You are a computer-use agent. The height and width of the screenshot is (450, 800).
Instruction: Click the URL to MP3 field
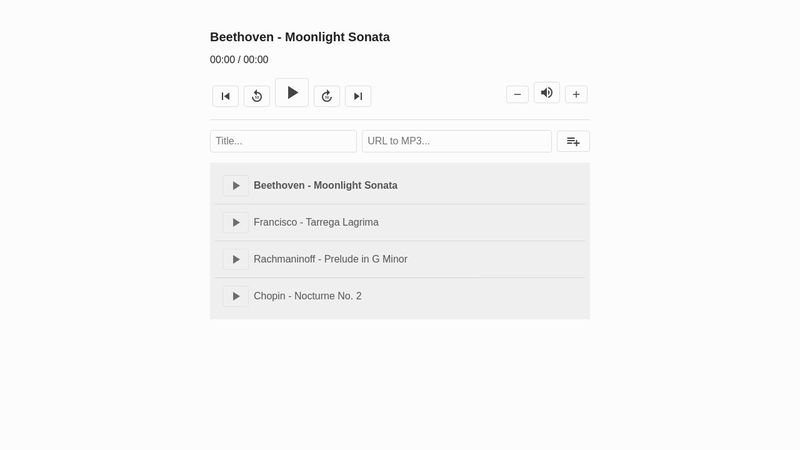coord(456,141)
